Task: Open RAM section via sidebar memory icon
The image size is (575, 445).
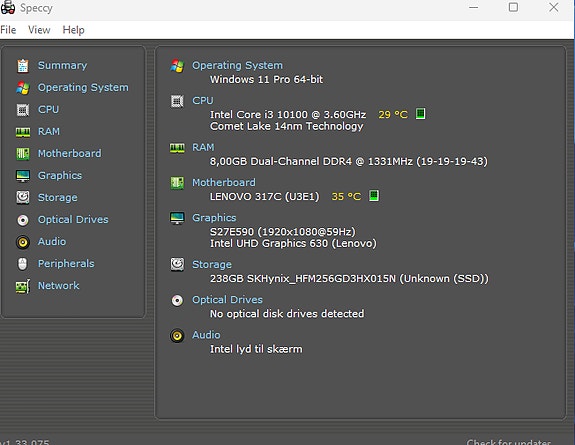Action: coord(23,132)
